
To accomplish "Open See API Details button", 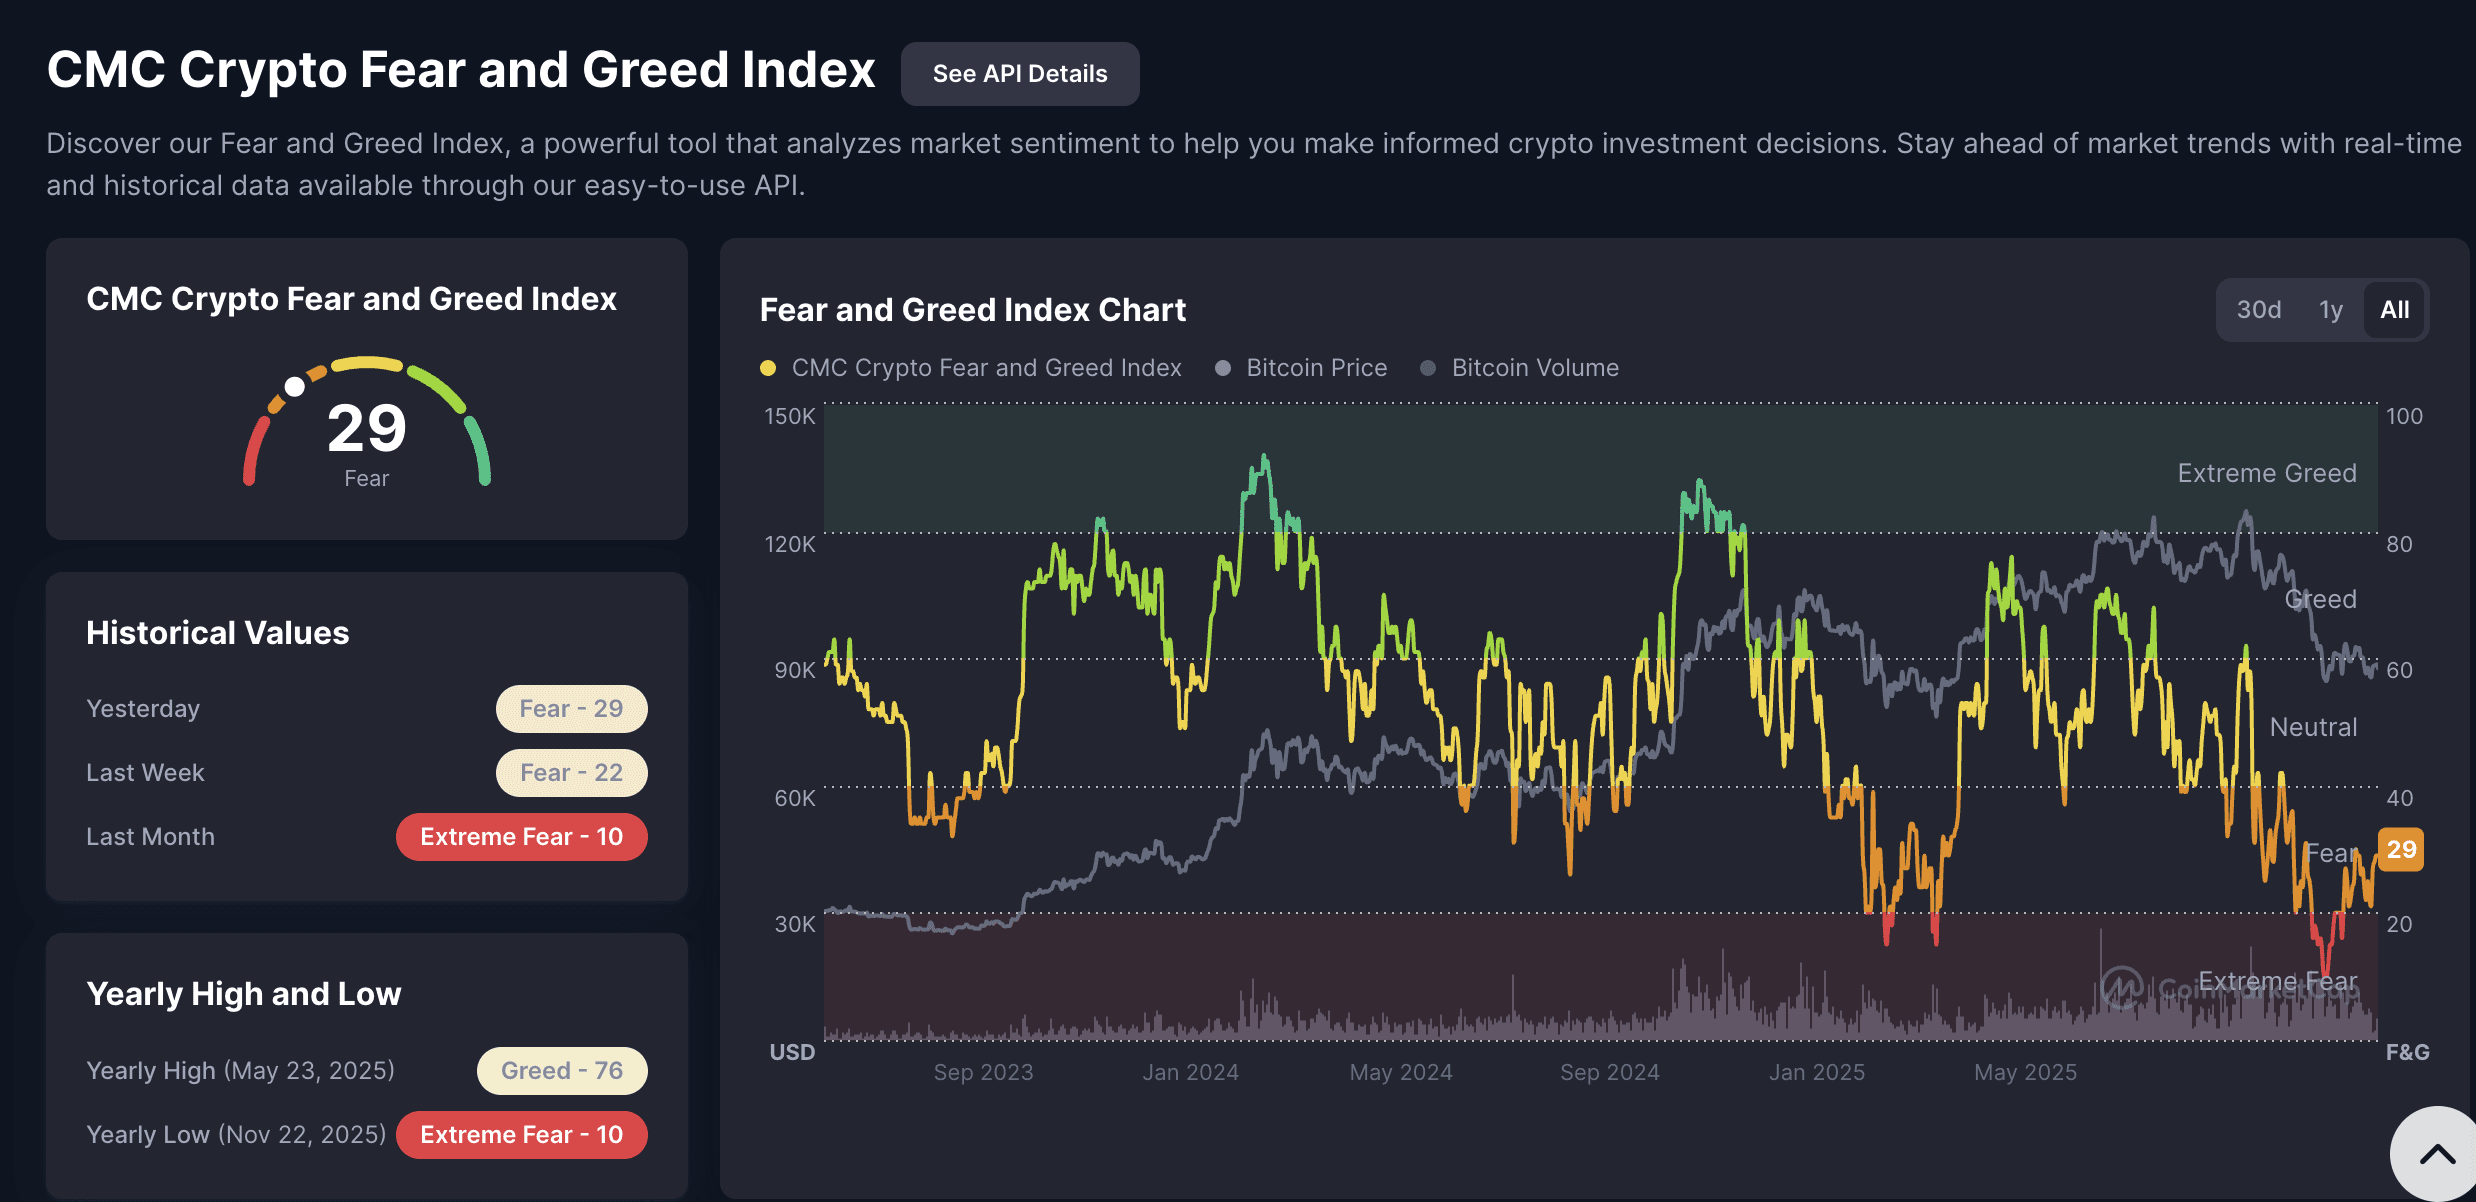I will [1019, 74].
